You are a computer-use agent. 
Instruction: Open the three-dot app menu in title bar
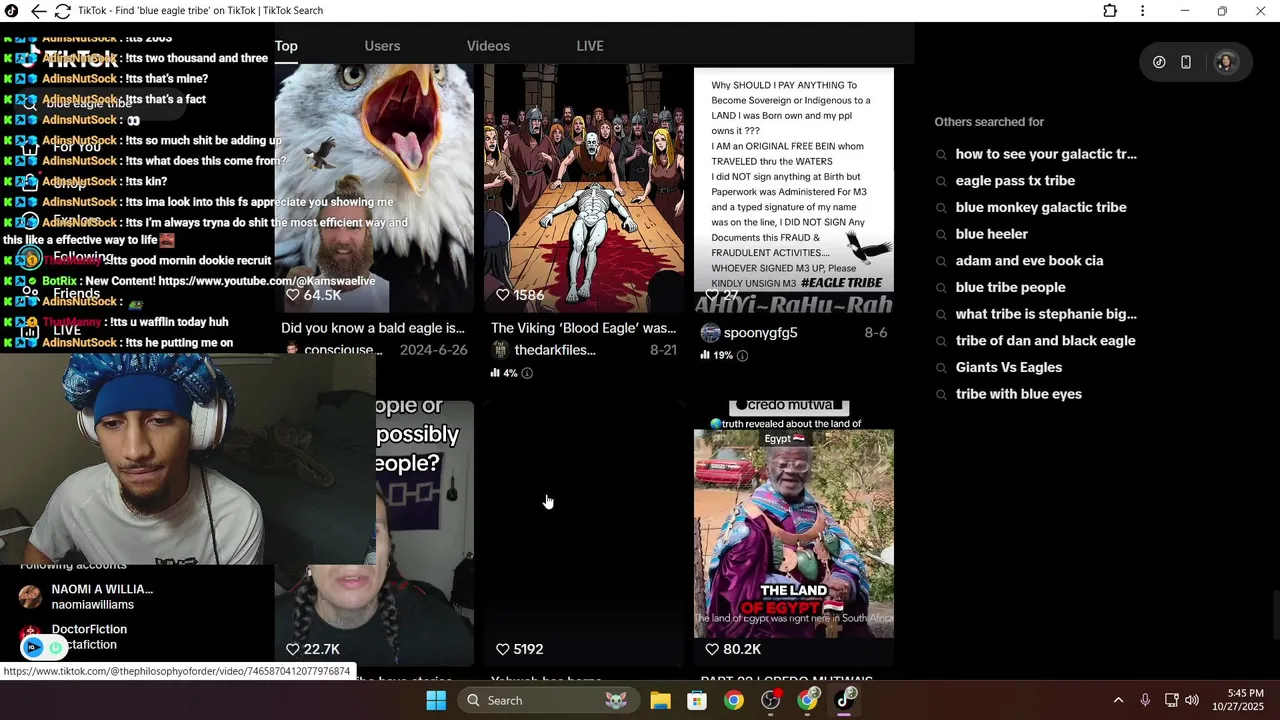point(1142,11)
